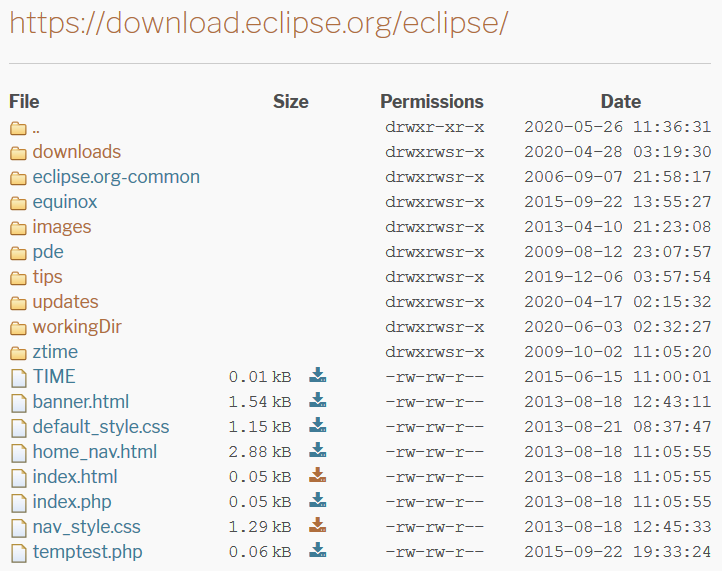The height and width of the screenshot is (571, 722).
Task: Click download icon for TIME file
Action: tap(318, 376)
